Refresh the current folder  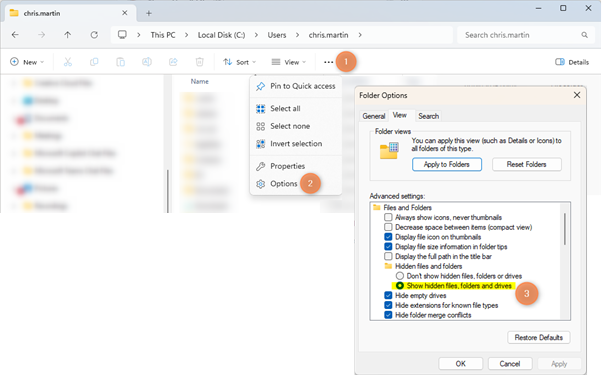tap(94, 35)
